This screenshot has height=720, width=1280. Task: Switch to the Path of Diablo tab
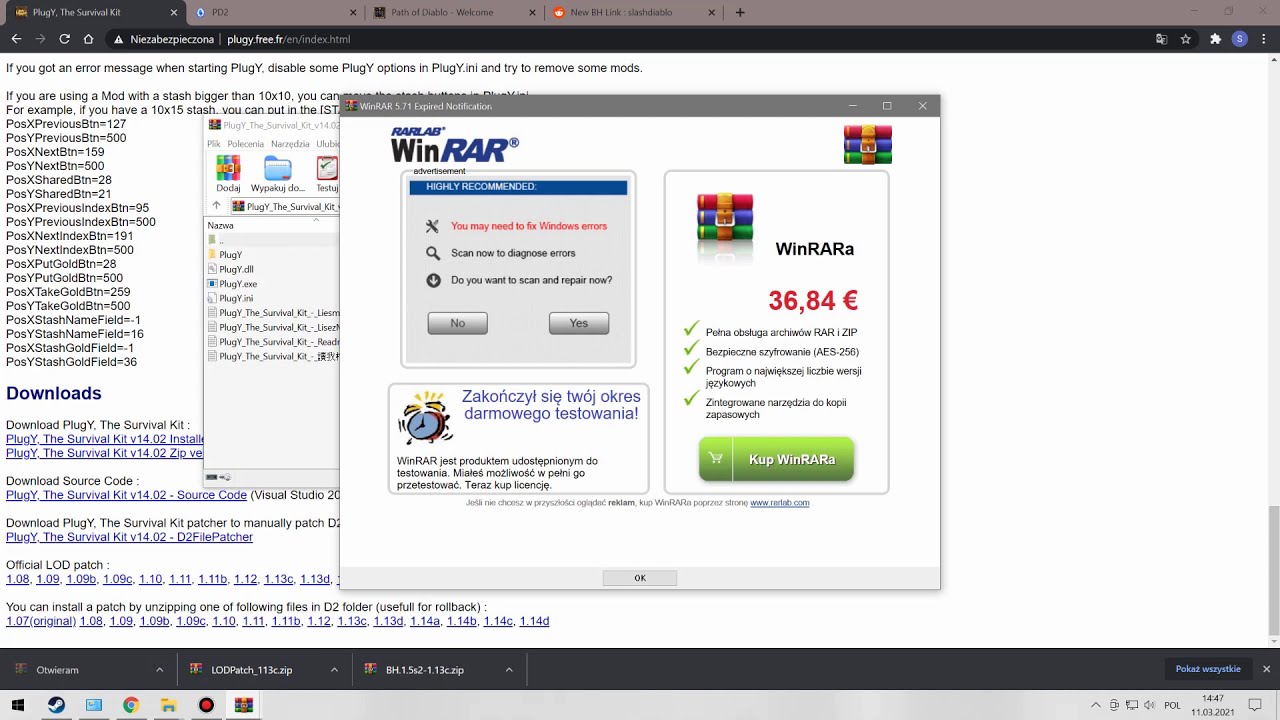(454, 13)
